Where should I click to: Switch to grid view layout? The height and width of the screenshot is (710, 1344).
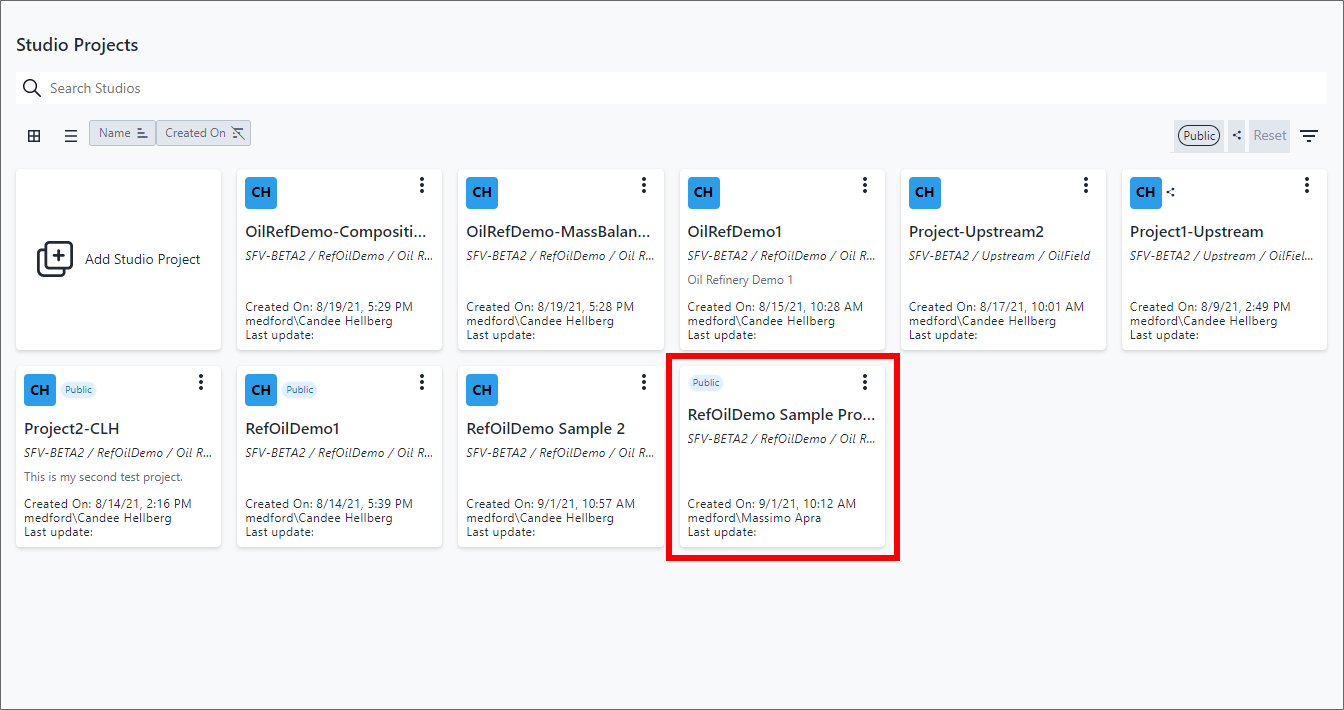pos(34,136)
